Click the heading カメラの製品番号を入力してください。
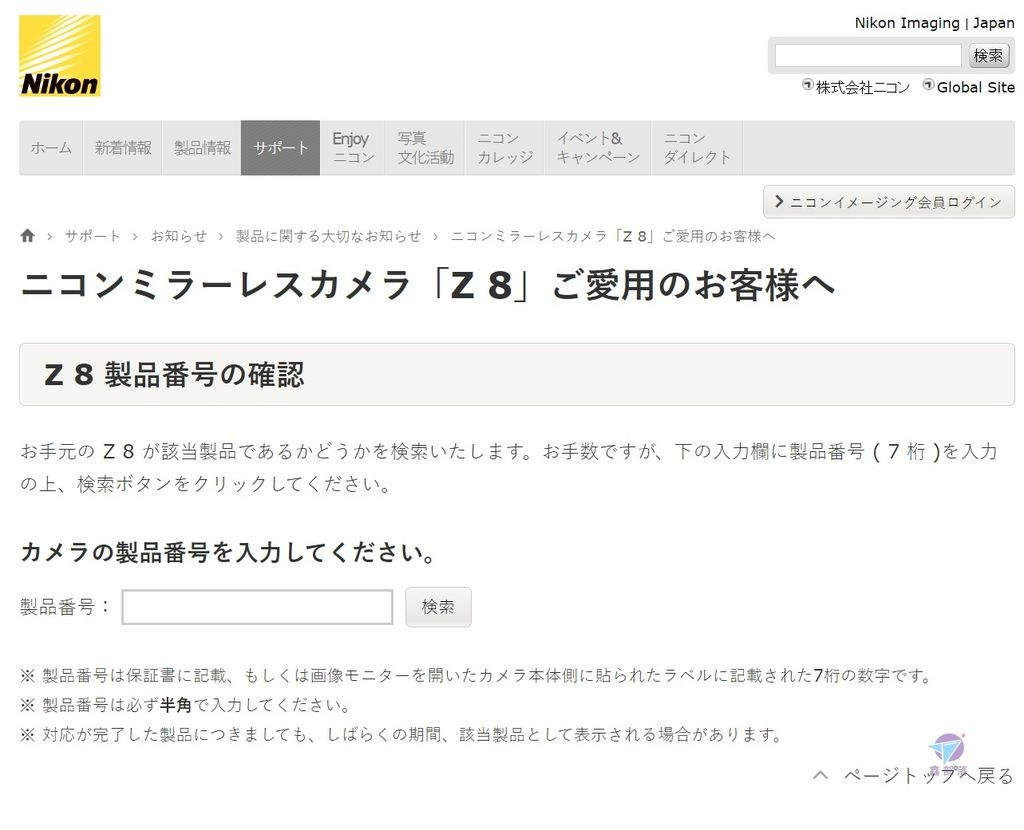Screen dimensions: 1024x830 (228, 552)
